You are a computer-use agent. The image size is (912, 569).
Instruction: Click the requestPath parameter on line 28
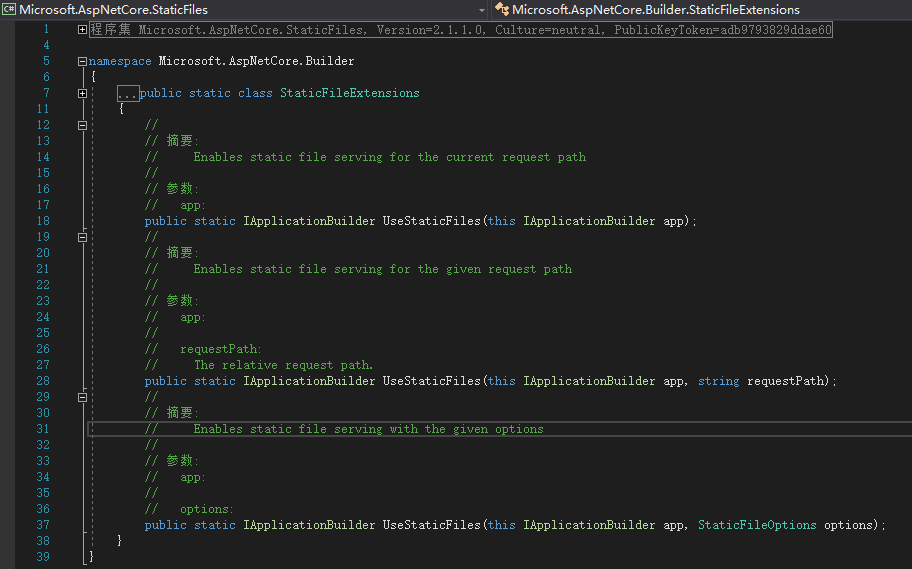pos(789,381)
